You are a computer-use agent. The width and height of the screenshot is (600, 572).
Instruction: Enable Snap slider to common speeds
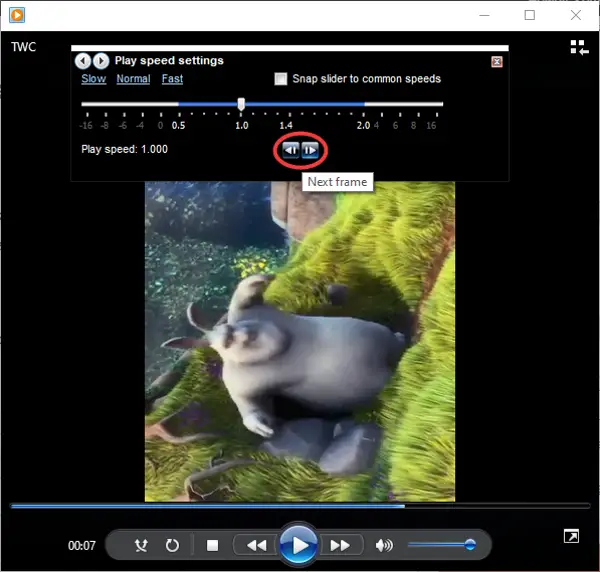281,79
